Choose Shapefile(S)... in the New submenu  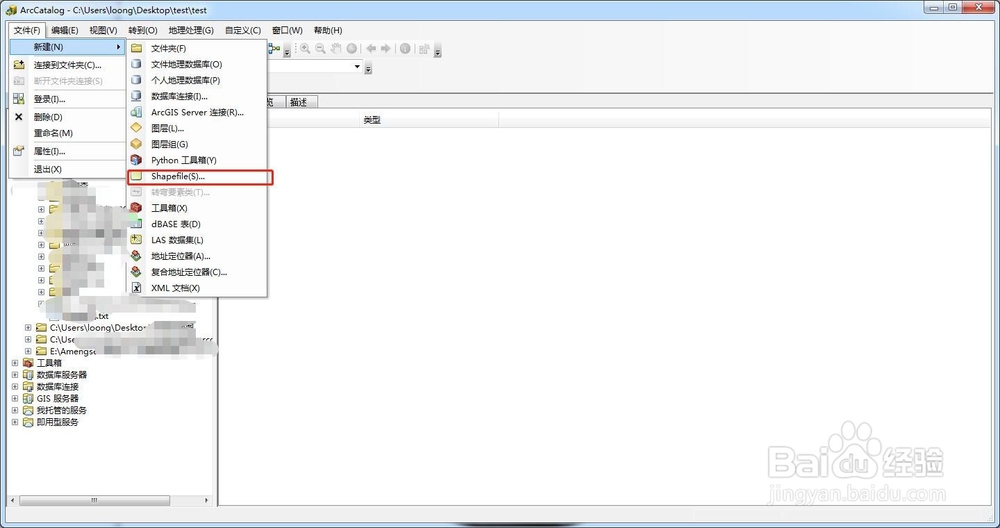pos(198,177)
